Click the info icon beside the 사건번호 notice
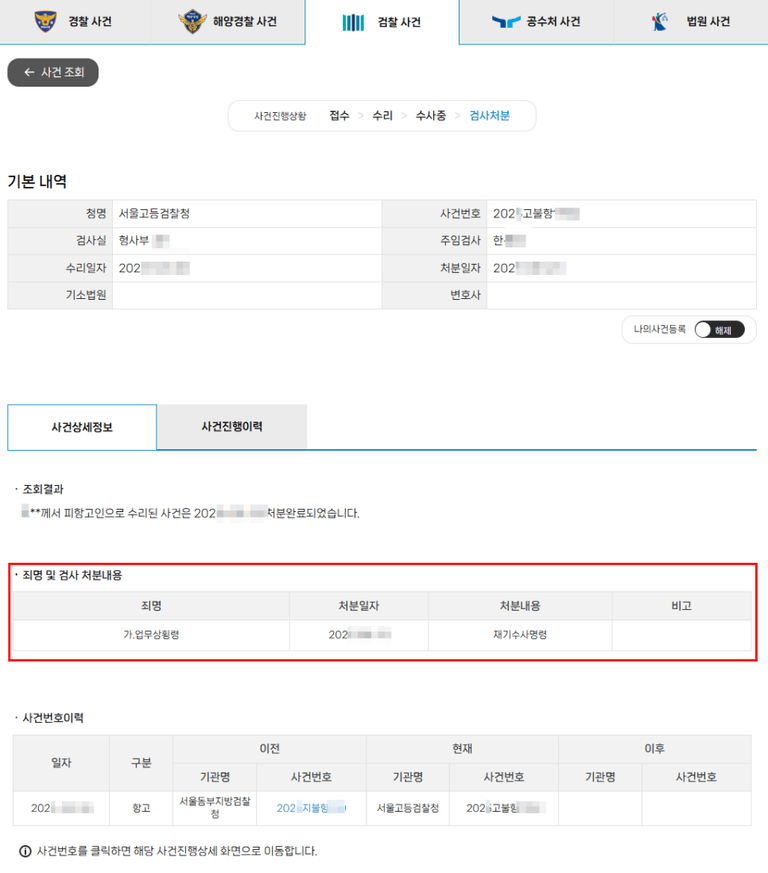 coord(25,851)
